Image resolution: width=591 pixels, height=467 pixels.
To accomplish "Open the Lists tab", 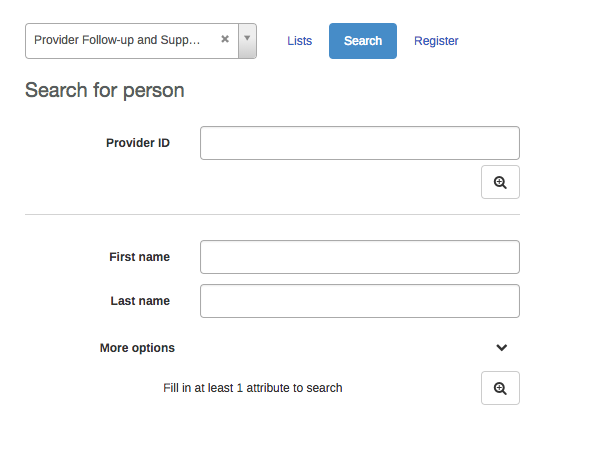I will tap(300, 41).
